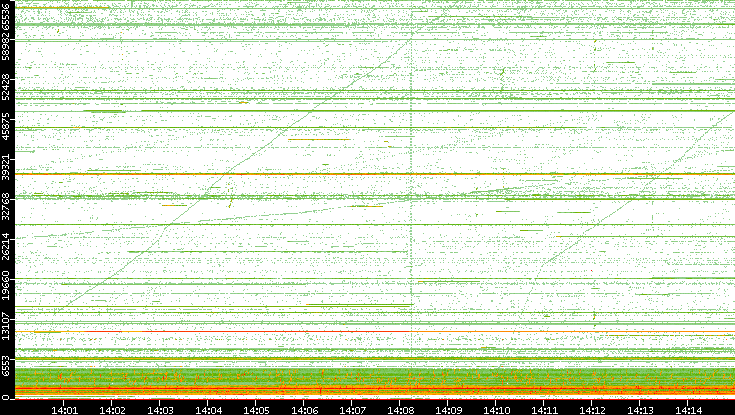Click the 6553 vertical axis label
The image size is (735, 415).
pyautogui.click(x=8, y=364)
